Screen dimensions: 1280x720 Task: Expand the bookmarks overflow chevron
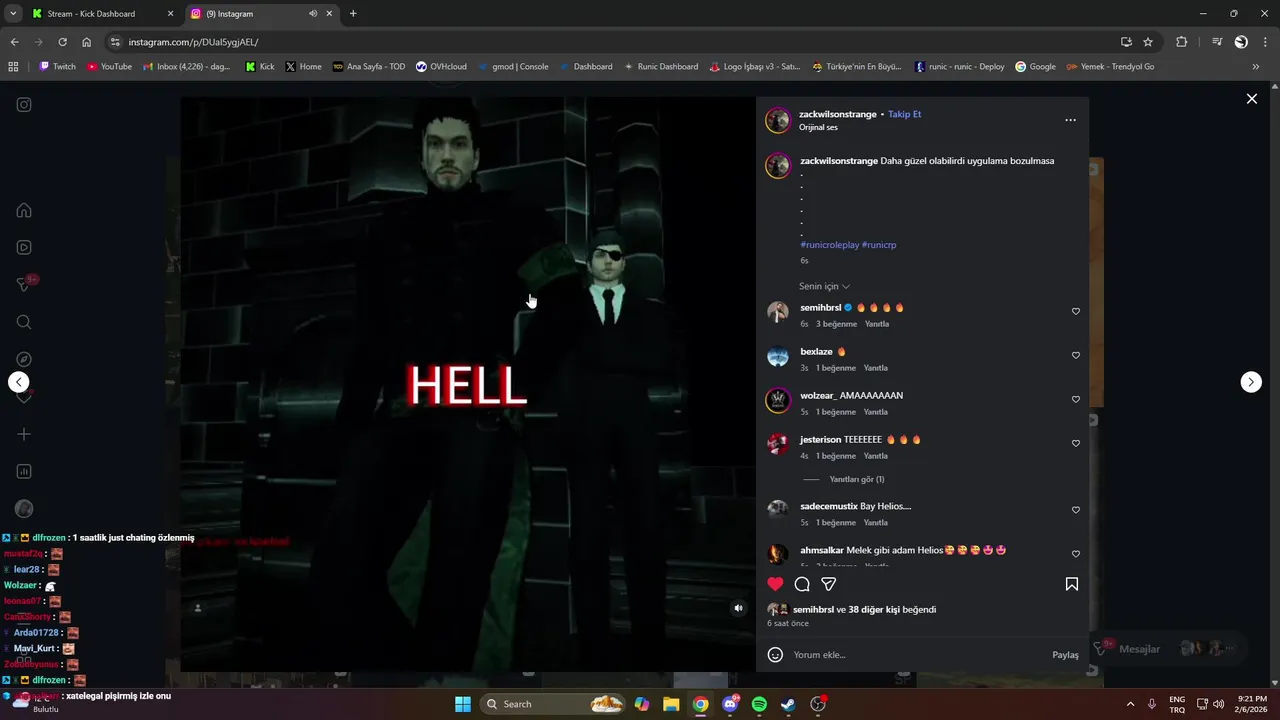point(1256,67)
